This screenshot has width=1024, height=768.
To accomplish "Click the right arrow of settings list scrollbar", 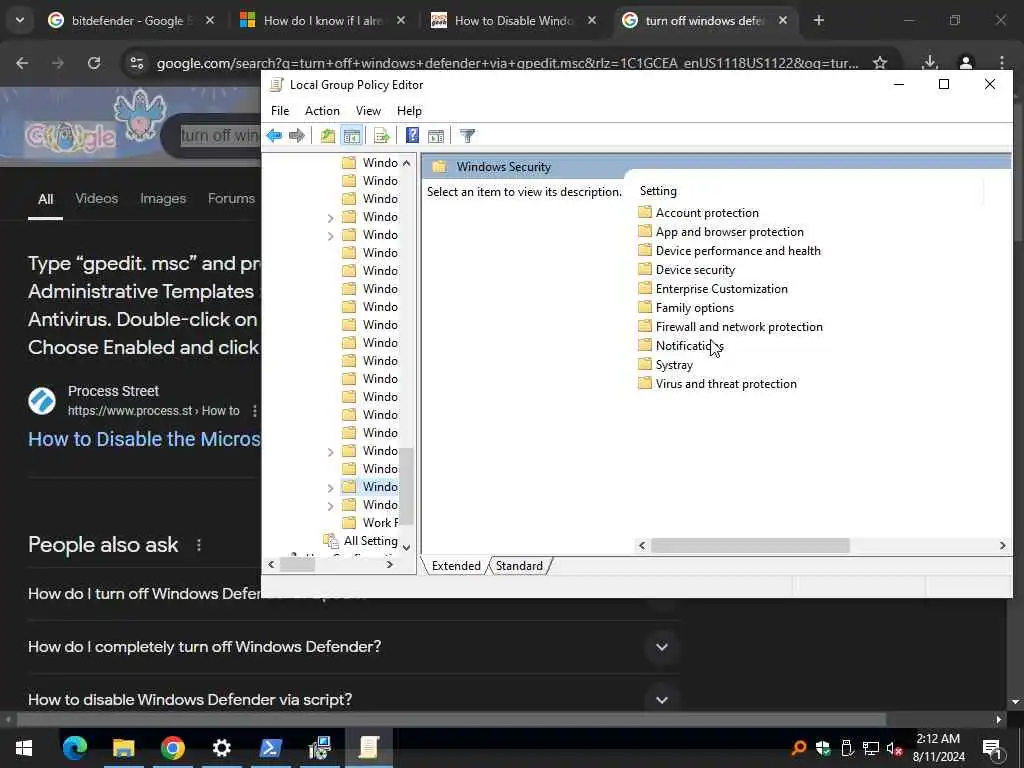I will point(1002,545).
